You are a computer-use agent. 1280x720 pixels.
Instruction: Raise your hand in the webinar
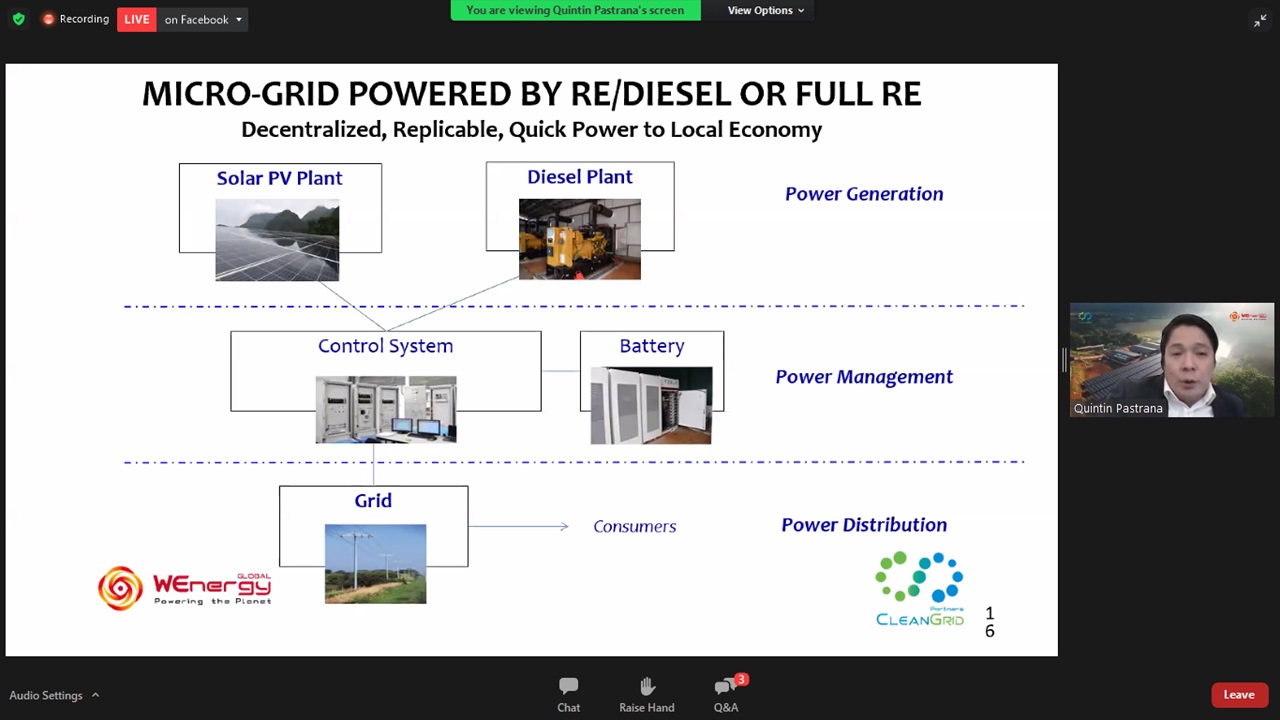[646, 694]
